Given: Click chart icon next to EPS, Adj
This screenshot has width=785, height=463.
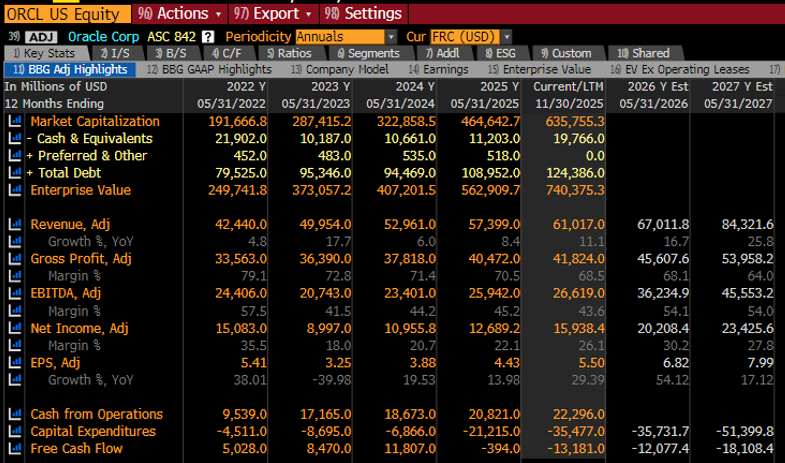Looking at the screenshot, I should pos(14,362).
